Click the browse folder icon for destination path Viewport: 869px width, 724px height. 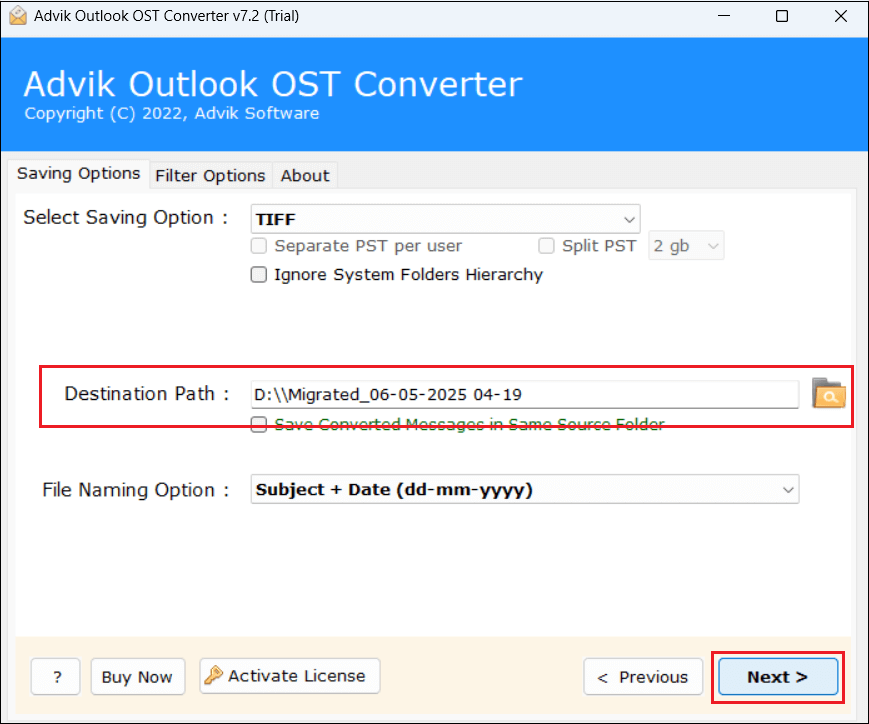pyautogui.click(x=829, y=393)
